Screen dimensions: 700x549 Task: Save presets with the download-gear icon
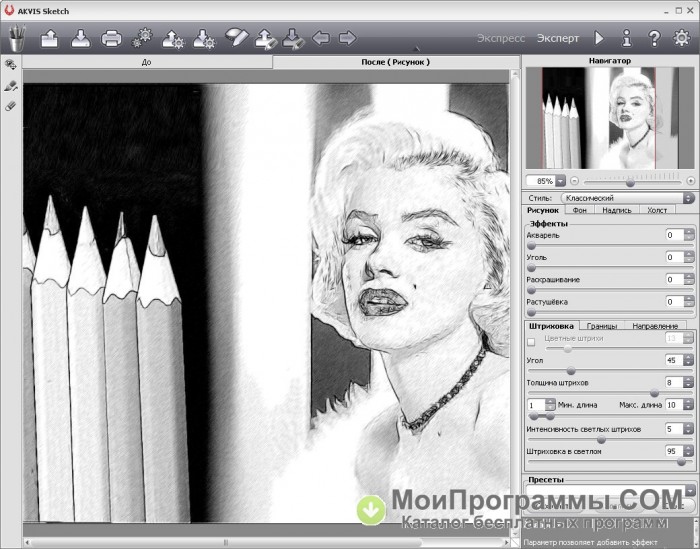(x=204, y=39)
